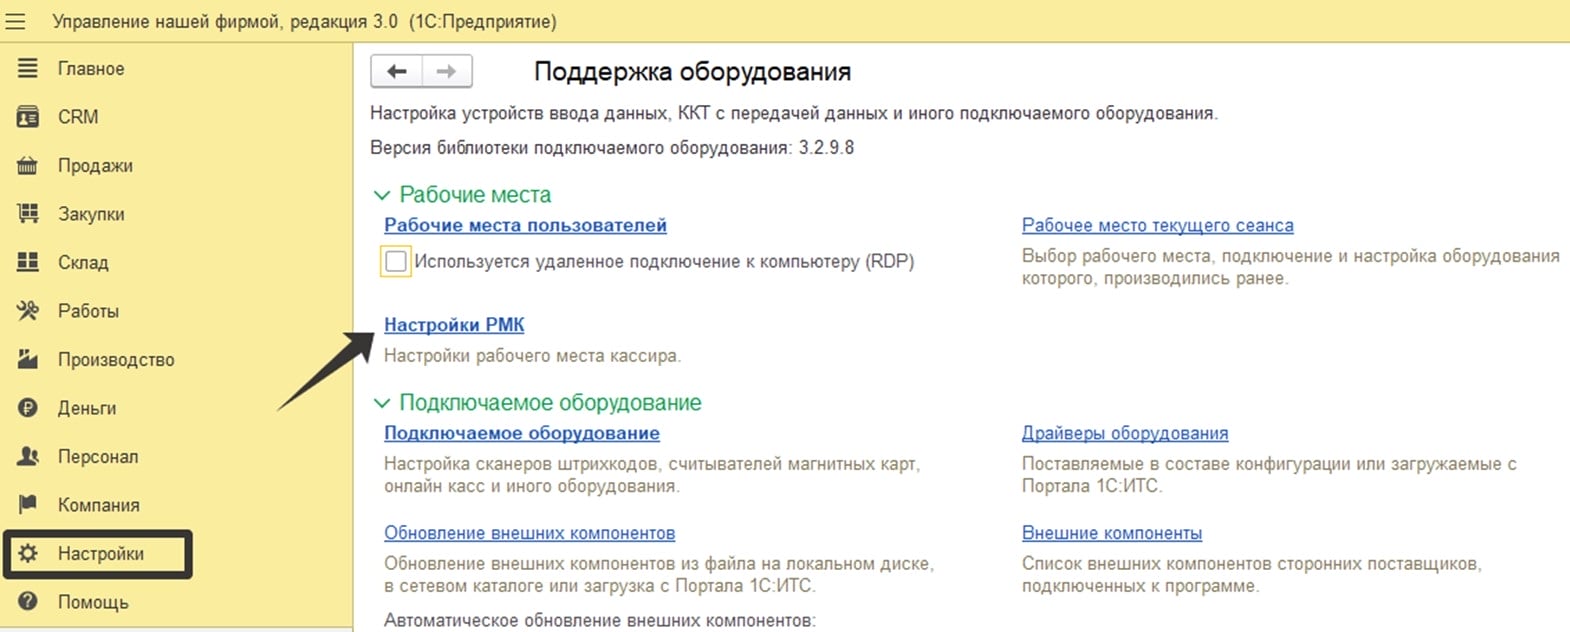Open the Подключаемое оборудование blue link

click(x=522, y=433)
